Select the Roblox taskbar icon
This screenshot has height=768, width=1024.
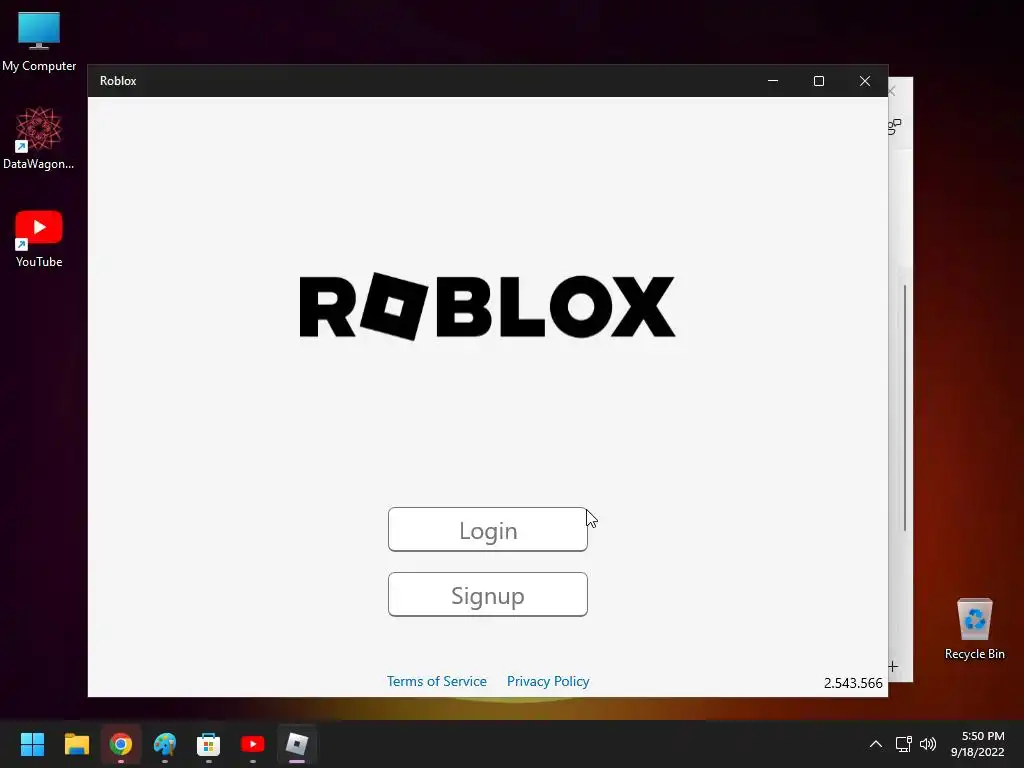[x=296, y=744]
